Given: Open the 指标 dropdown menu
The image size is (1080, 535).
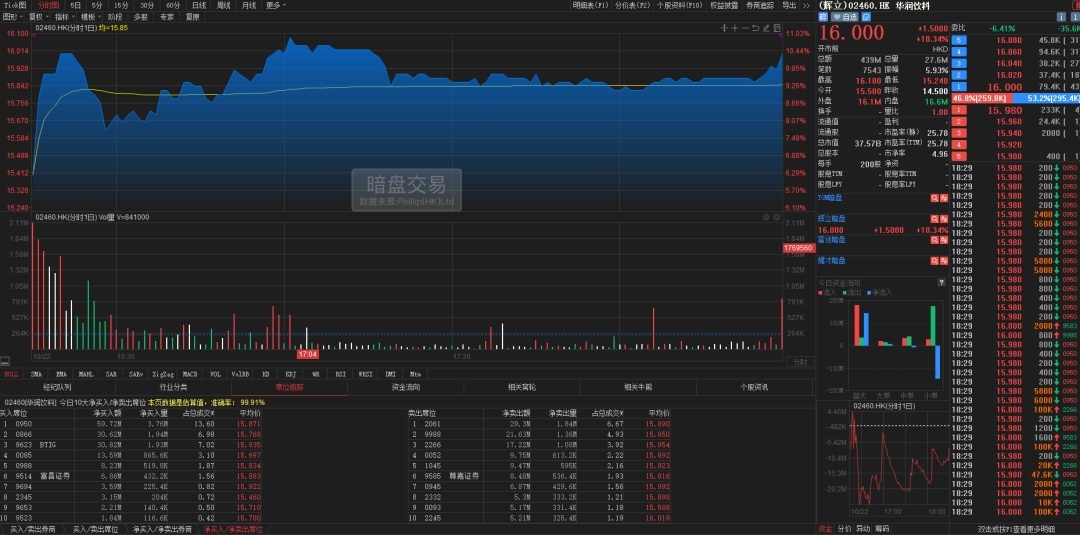Looking at the screenshot, I should coord(64,17).
